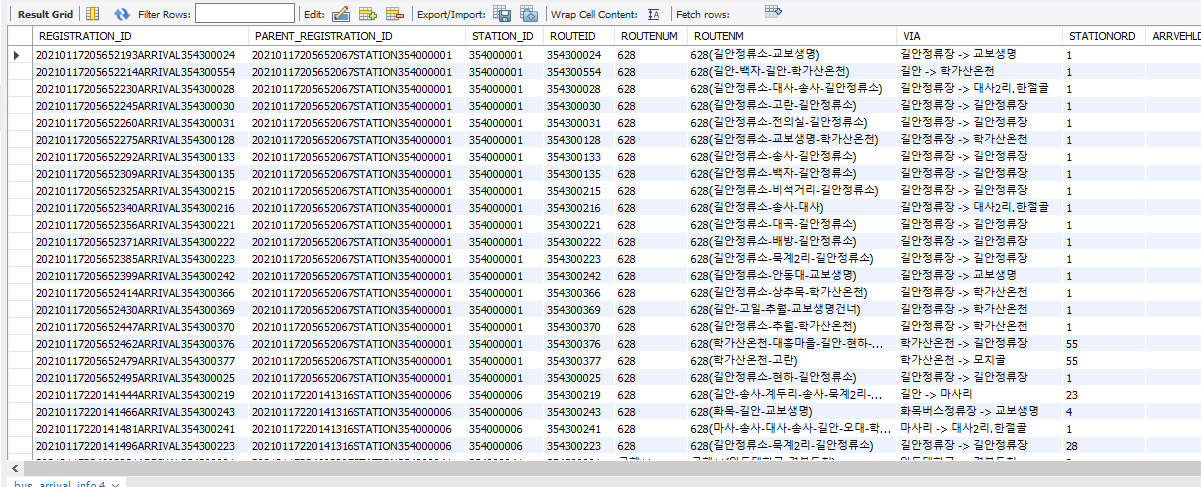Viewport: 1201px width, 487px height.
Task: Click ROUTENM cell 628(길안정류소-안동대-교보생명)
Action: pyautogui.click(x=792, y=276)
